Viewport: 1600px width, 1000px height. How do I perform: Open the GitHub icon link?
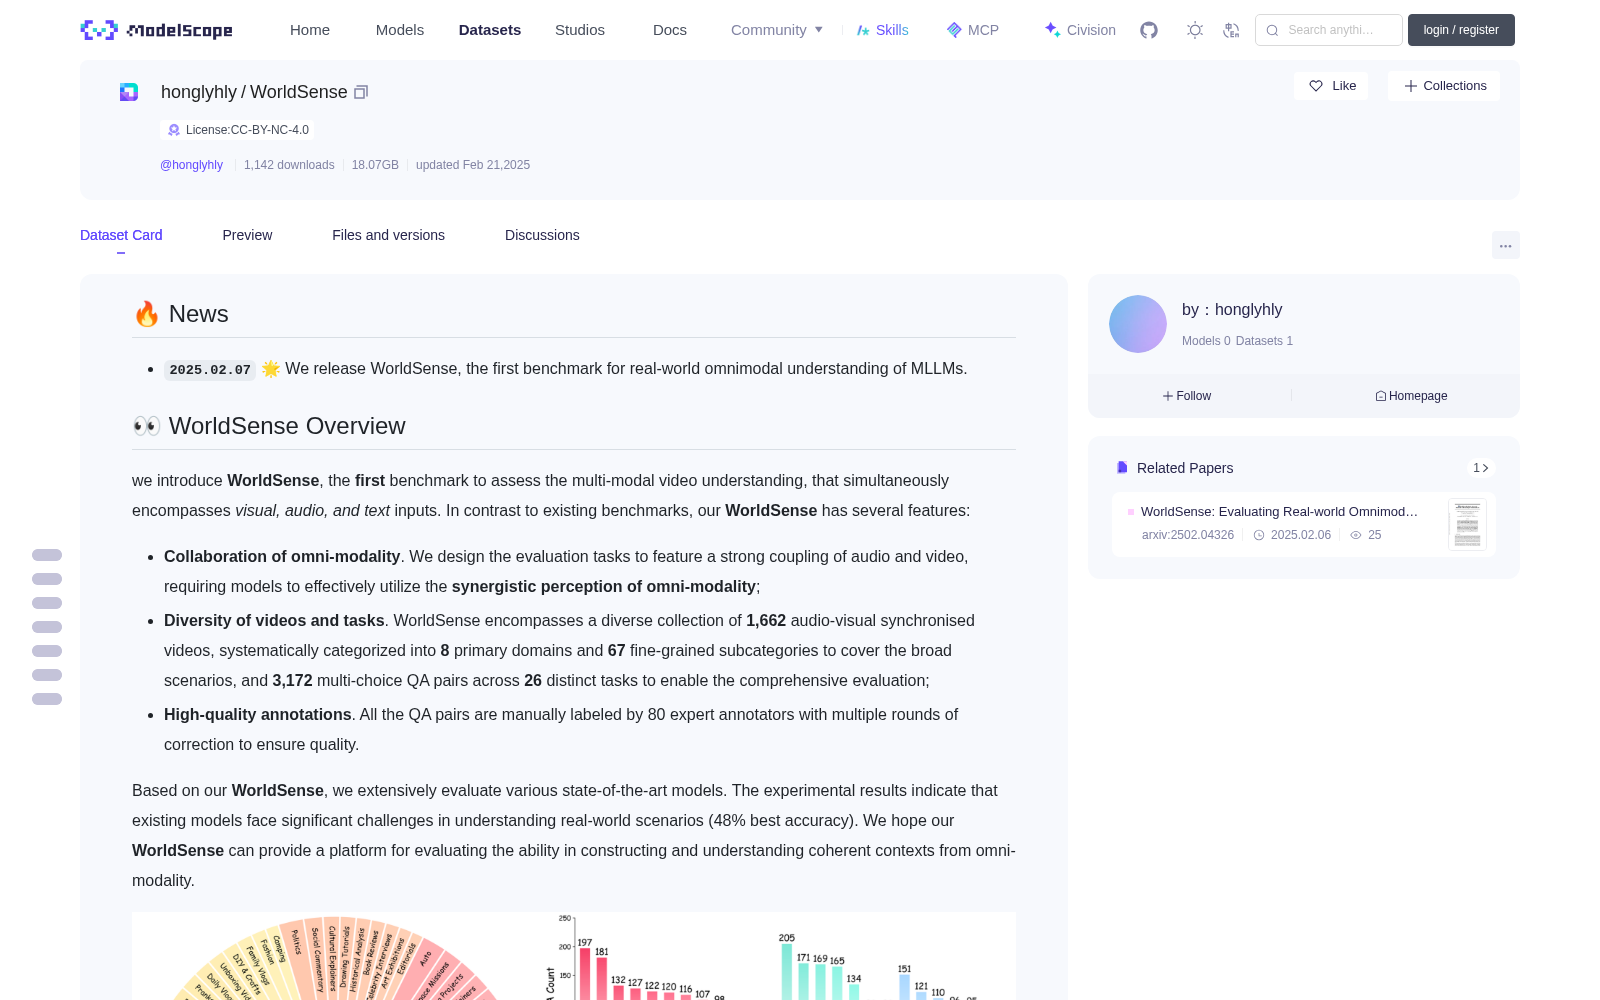1149,30
